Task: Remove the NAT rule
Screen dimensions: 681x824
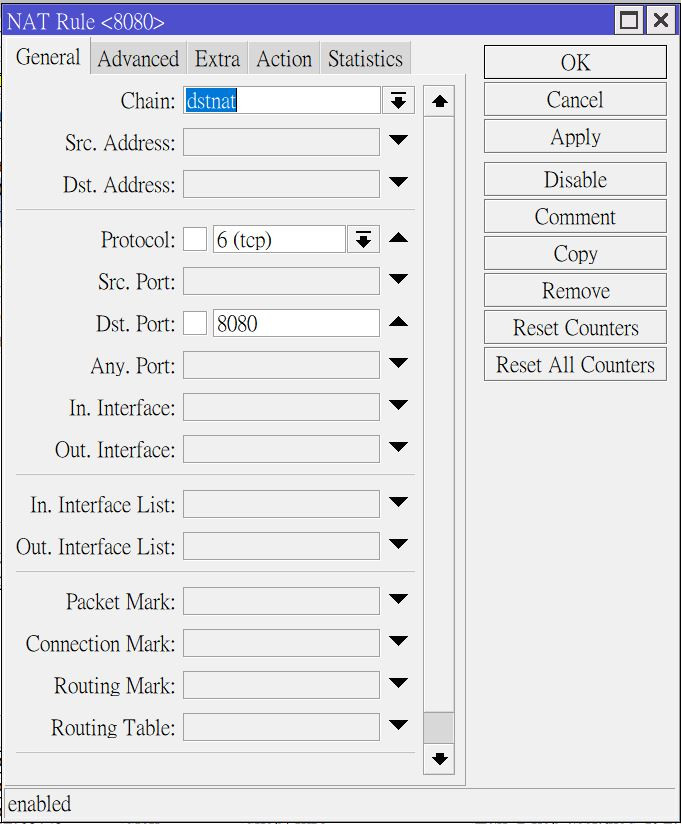Action: click(x=575, y=290)
